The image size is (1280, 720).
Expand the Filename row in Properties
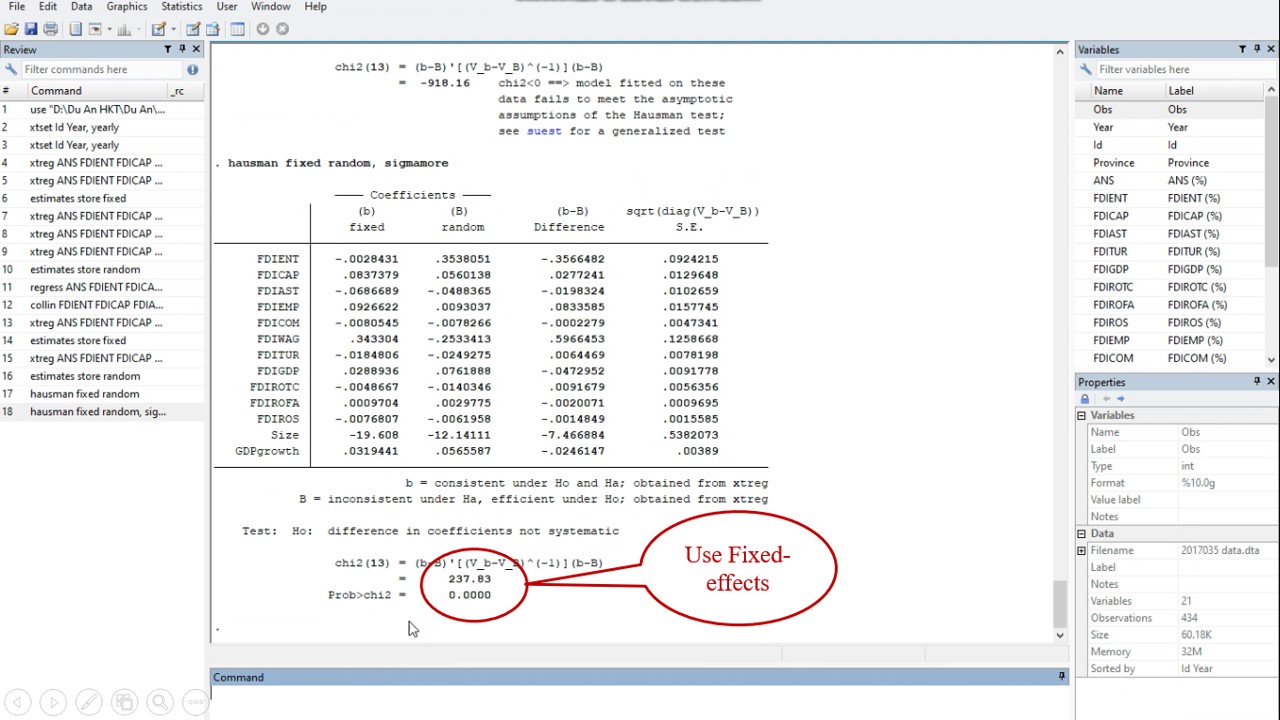pos(1081,551)
